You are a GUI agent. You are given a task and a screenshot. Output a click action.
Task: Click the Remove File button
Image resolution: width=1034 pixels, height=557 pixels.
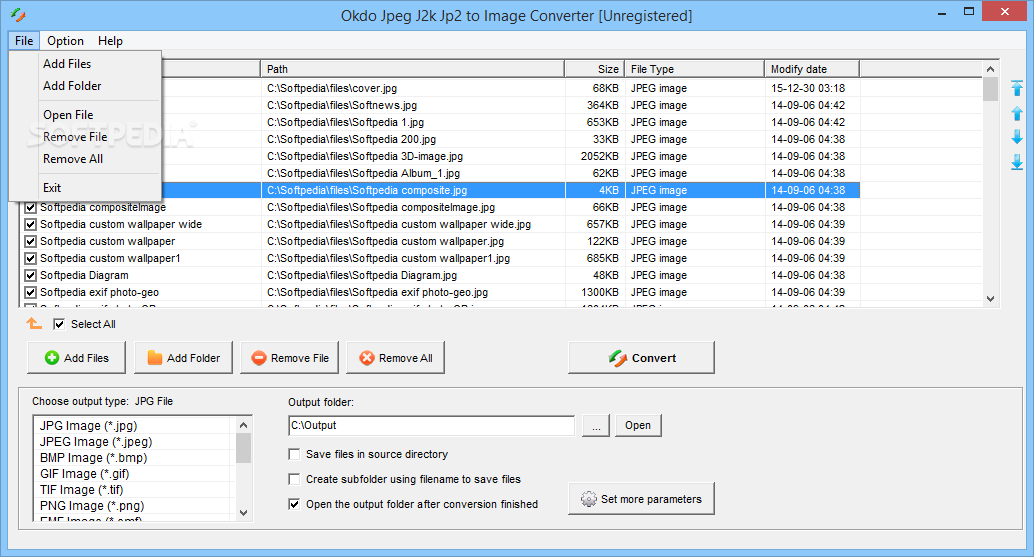pos(289,358)
